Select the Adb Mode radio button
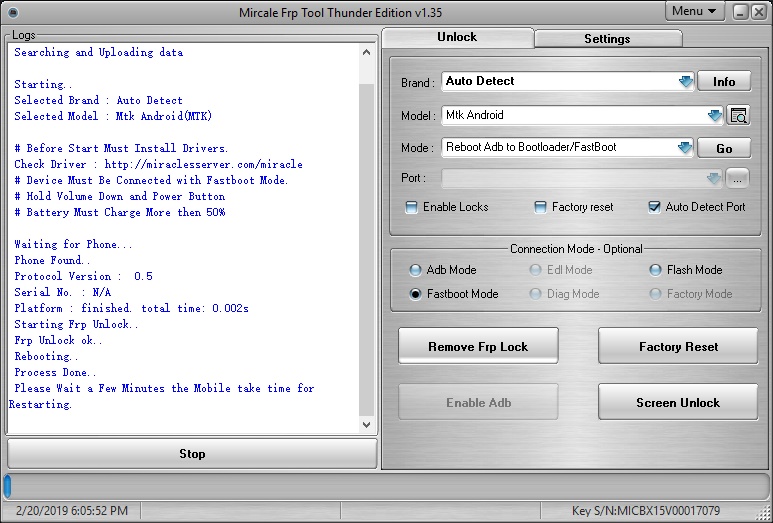Viewport: 773px width, 523px height. click(x=415, y=270)
